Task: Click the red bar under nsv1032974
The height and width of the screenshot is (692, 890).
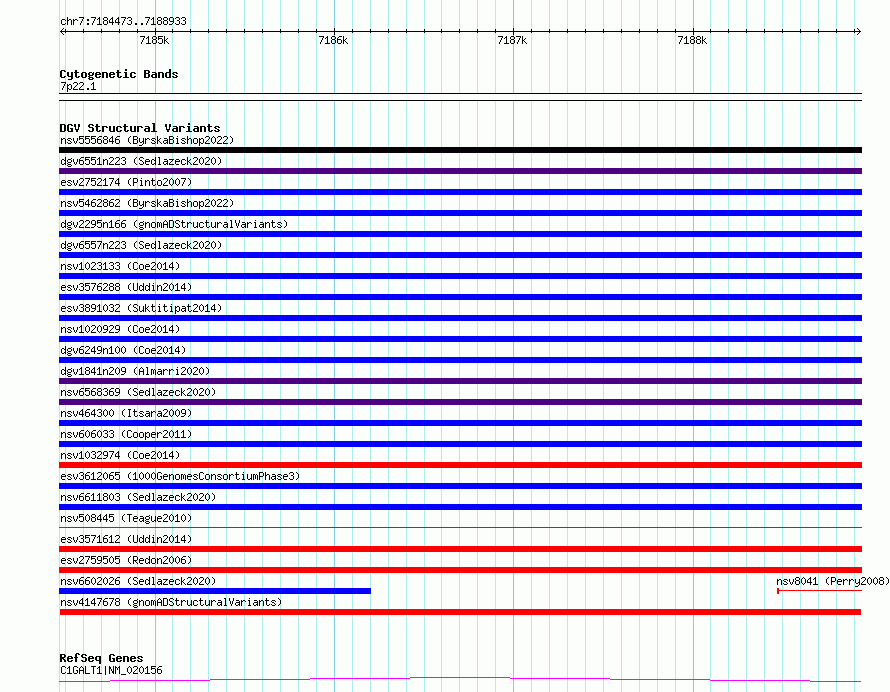Action: tap(460, 465)
